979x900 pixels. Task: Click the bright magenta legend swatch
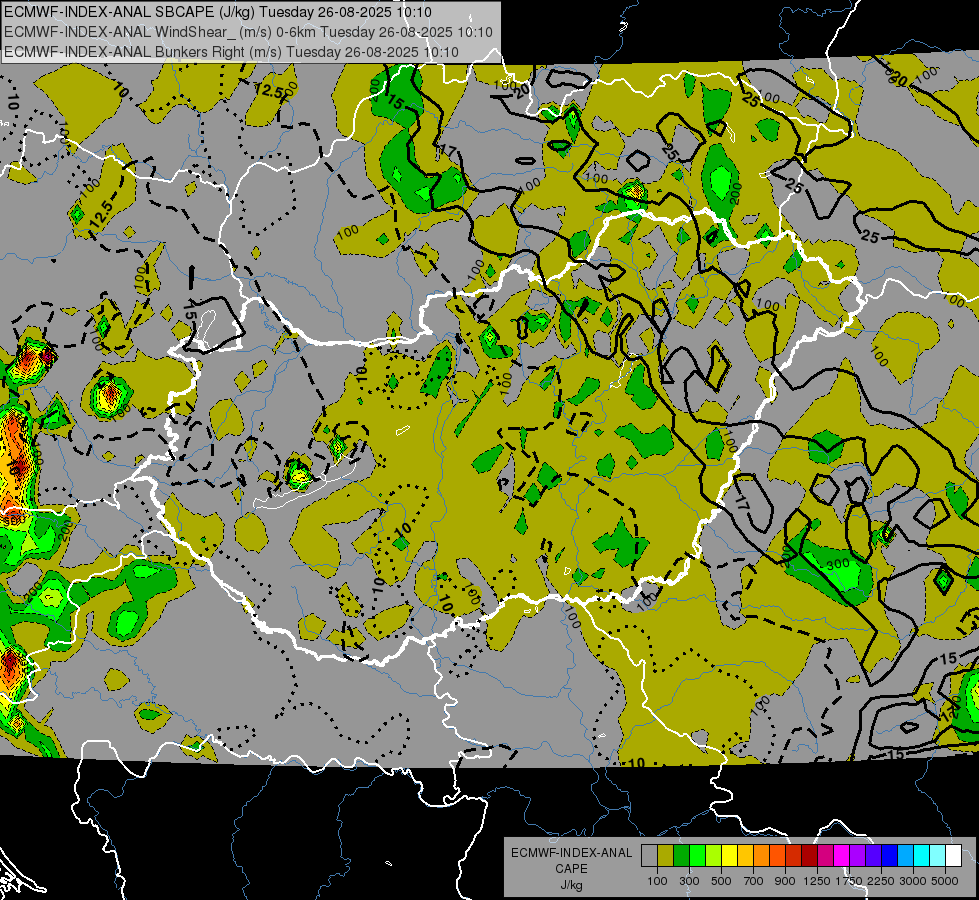(841, 856)
